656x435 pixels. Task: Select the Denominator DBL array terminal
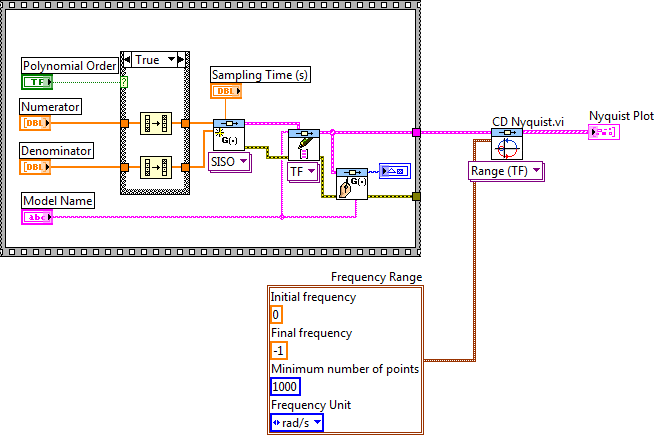click(35, 167)
